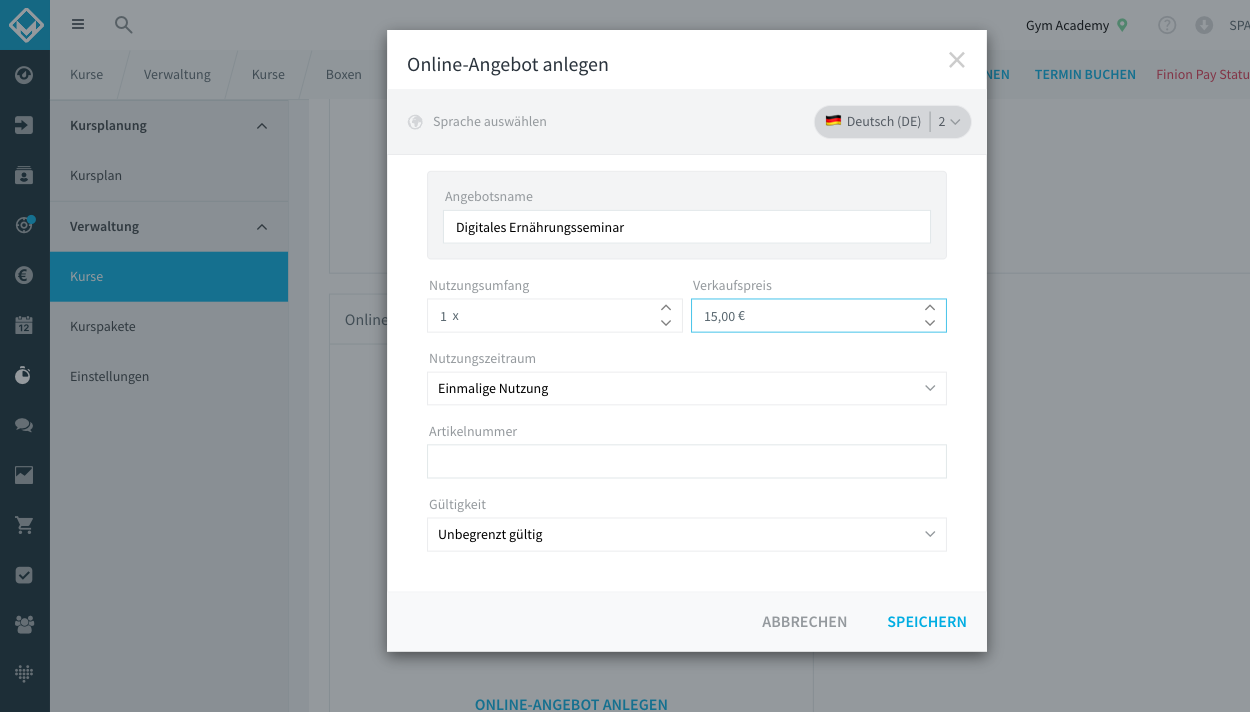
Task: Open the Nutzungszeitraum dropdown
Action: point(687,388)
